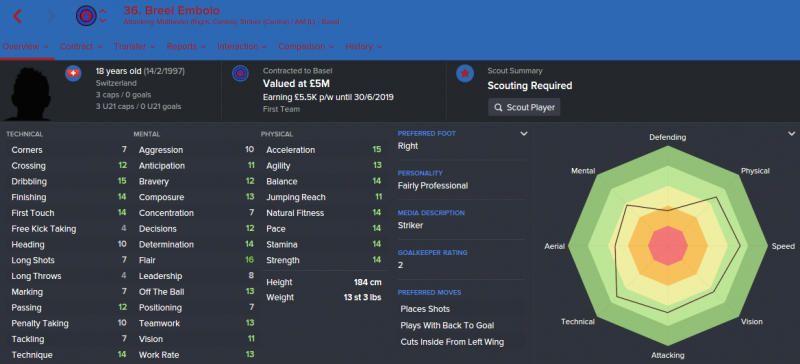Click the red center of the radar chart
800x364 pixels.
(x=668, y=246)
